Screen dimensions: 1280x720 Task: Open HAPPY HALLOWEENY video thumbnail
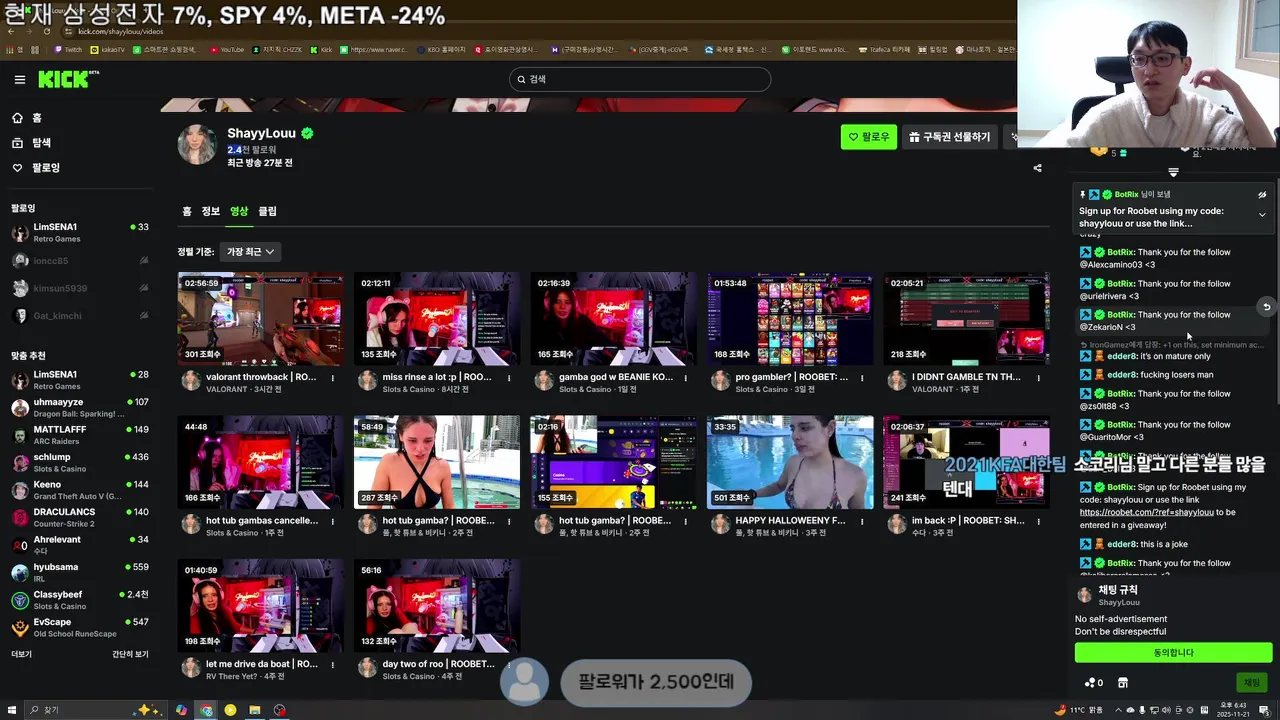(790, 462)
